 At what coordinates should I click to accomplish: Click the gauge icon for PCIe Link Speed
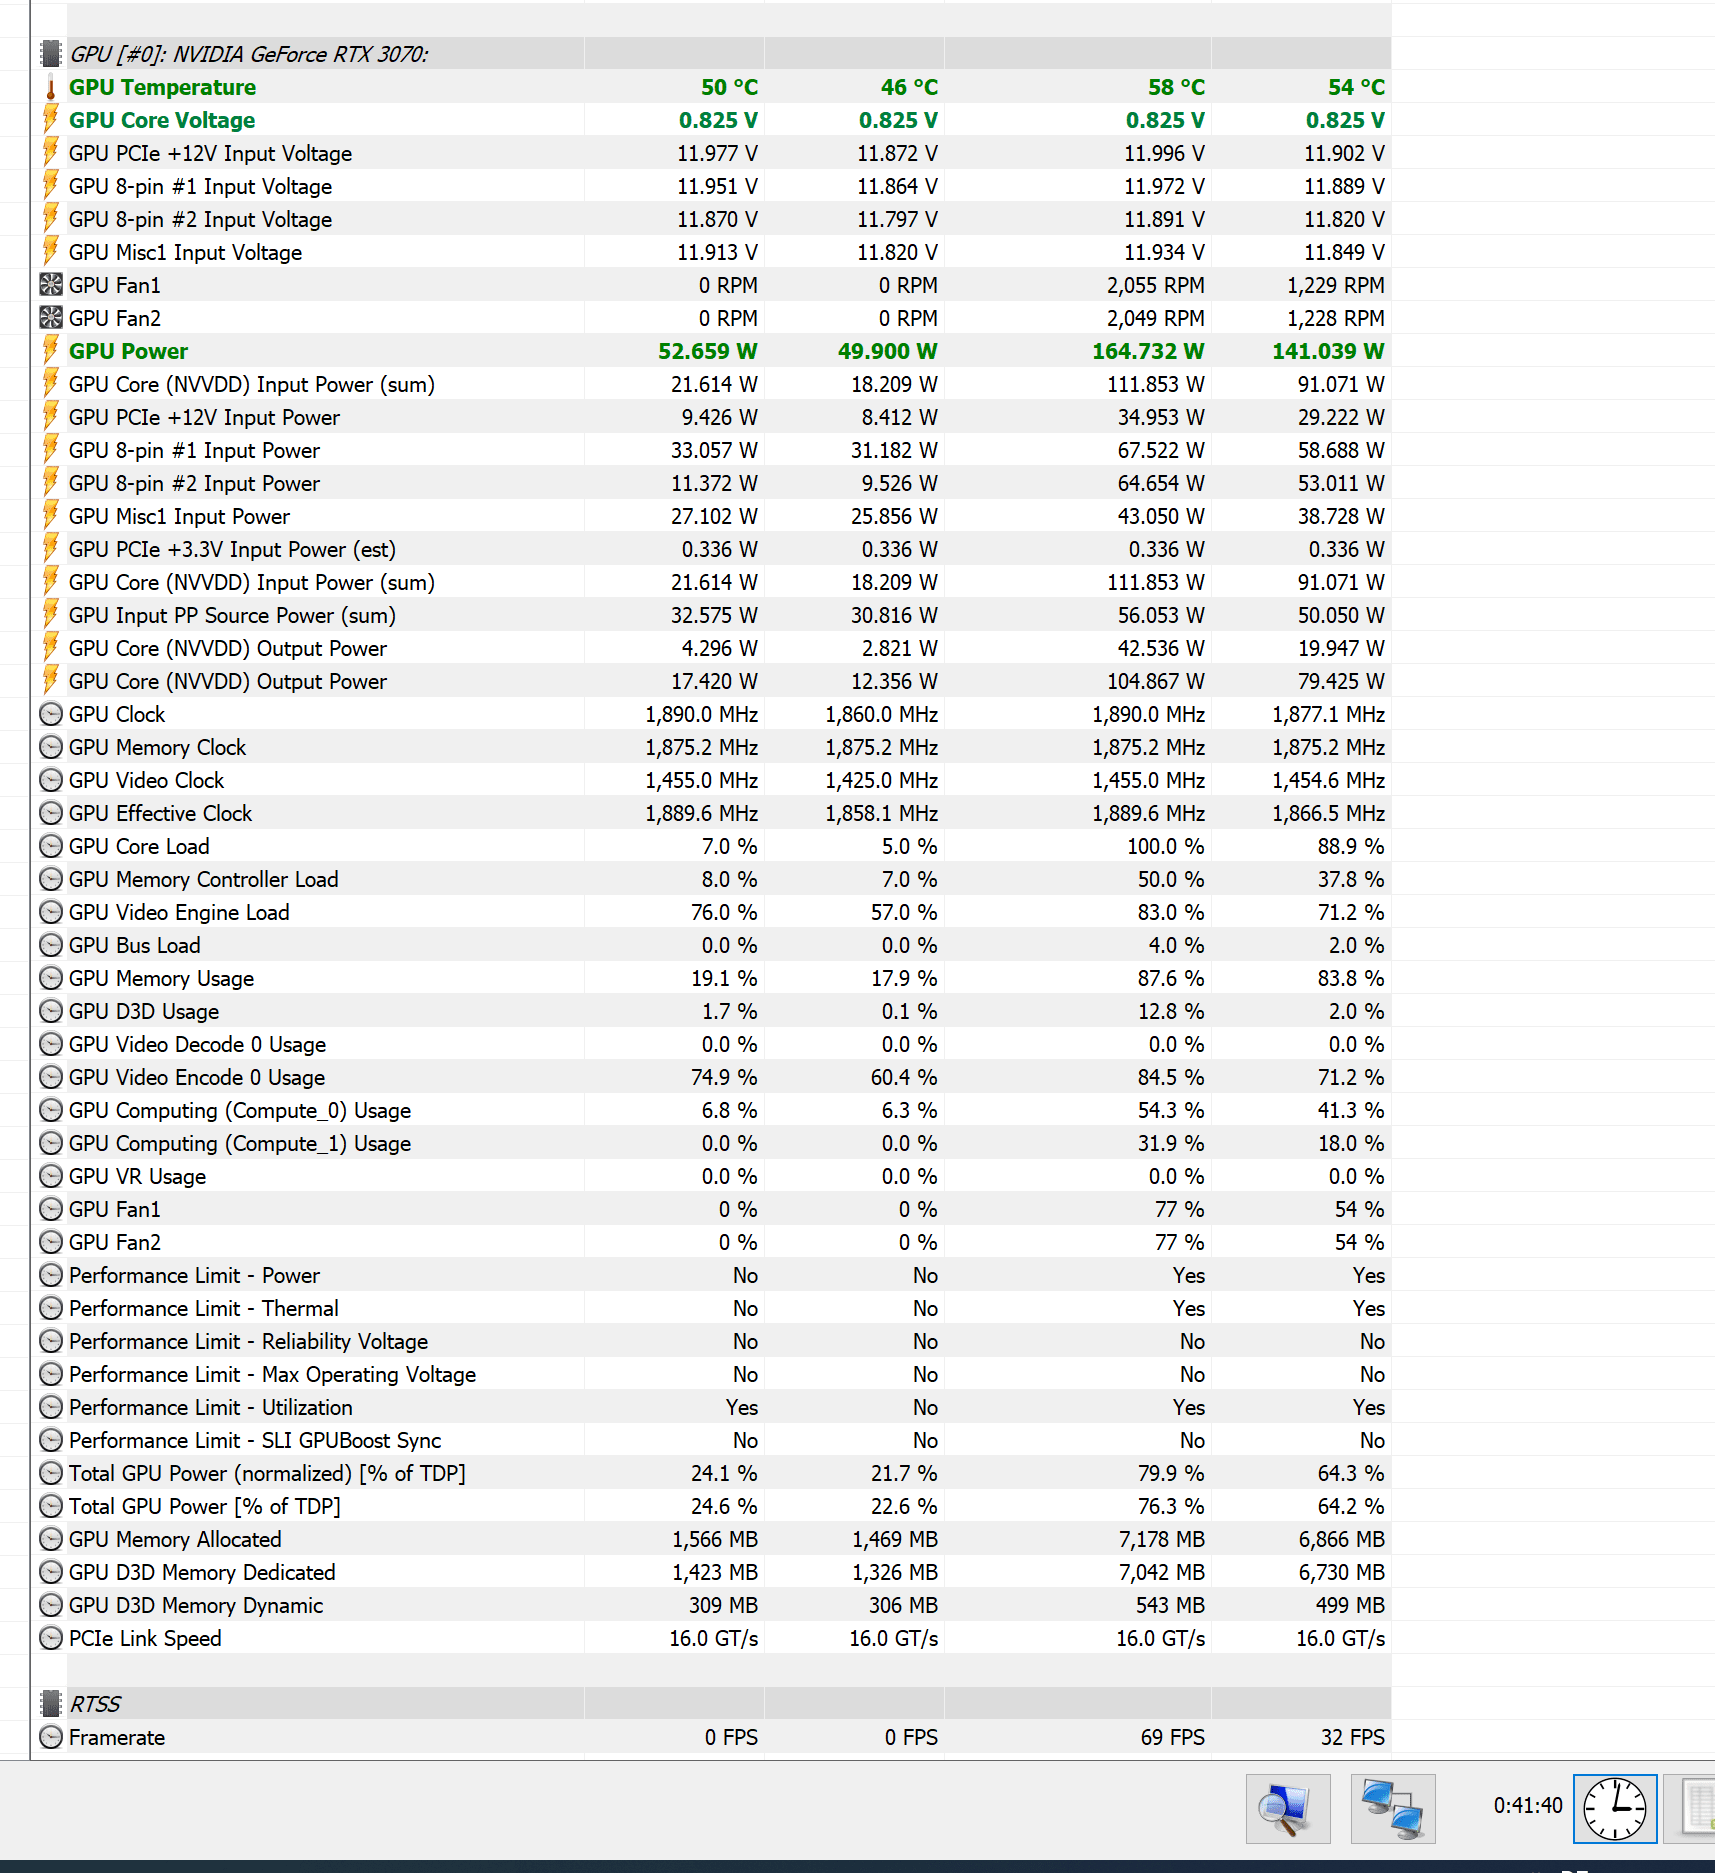click(x=51, y=1638)
